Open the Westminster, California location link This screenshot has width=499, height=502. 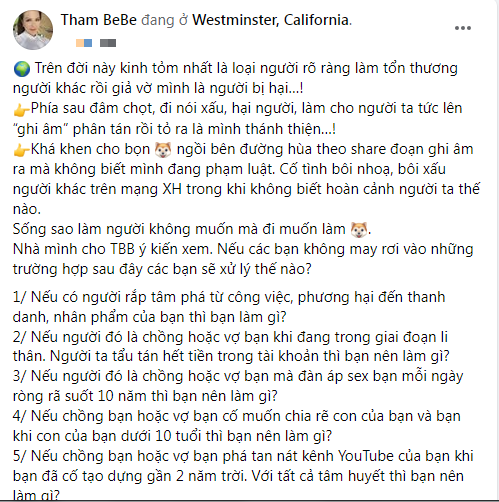point(271,20)
